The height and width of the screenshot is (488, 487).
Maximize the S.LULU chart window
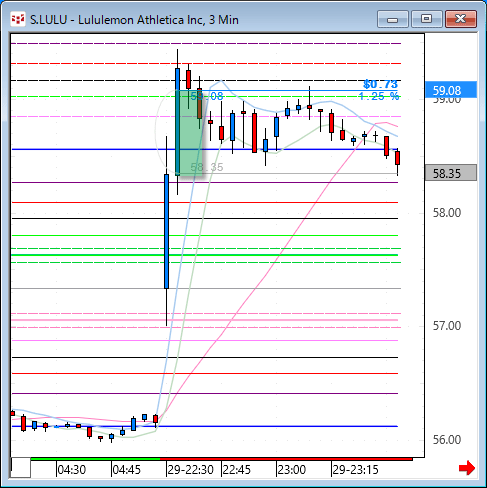(x=426, y=19)
